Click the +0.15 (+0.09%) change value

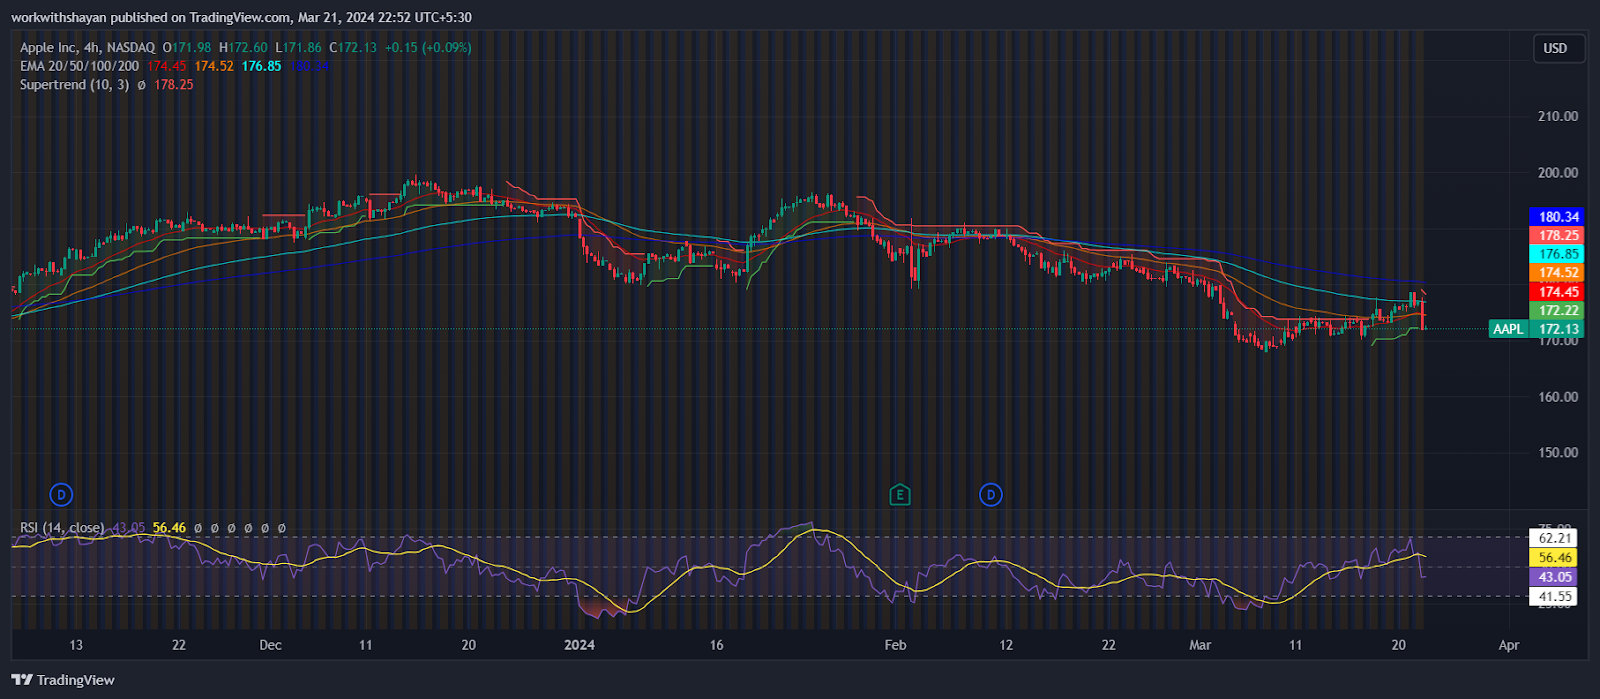pyautogui.click(x=428, y=47)
